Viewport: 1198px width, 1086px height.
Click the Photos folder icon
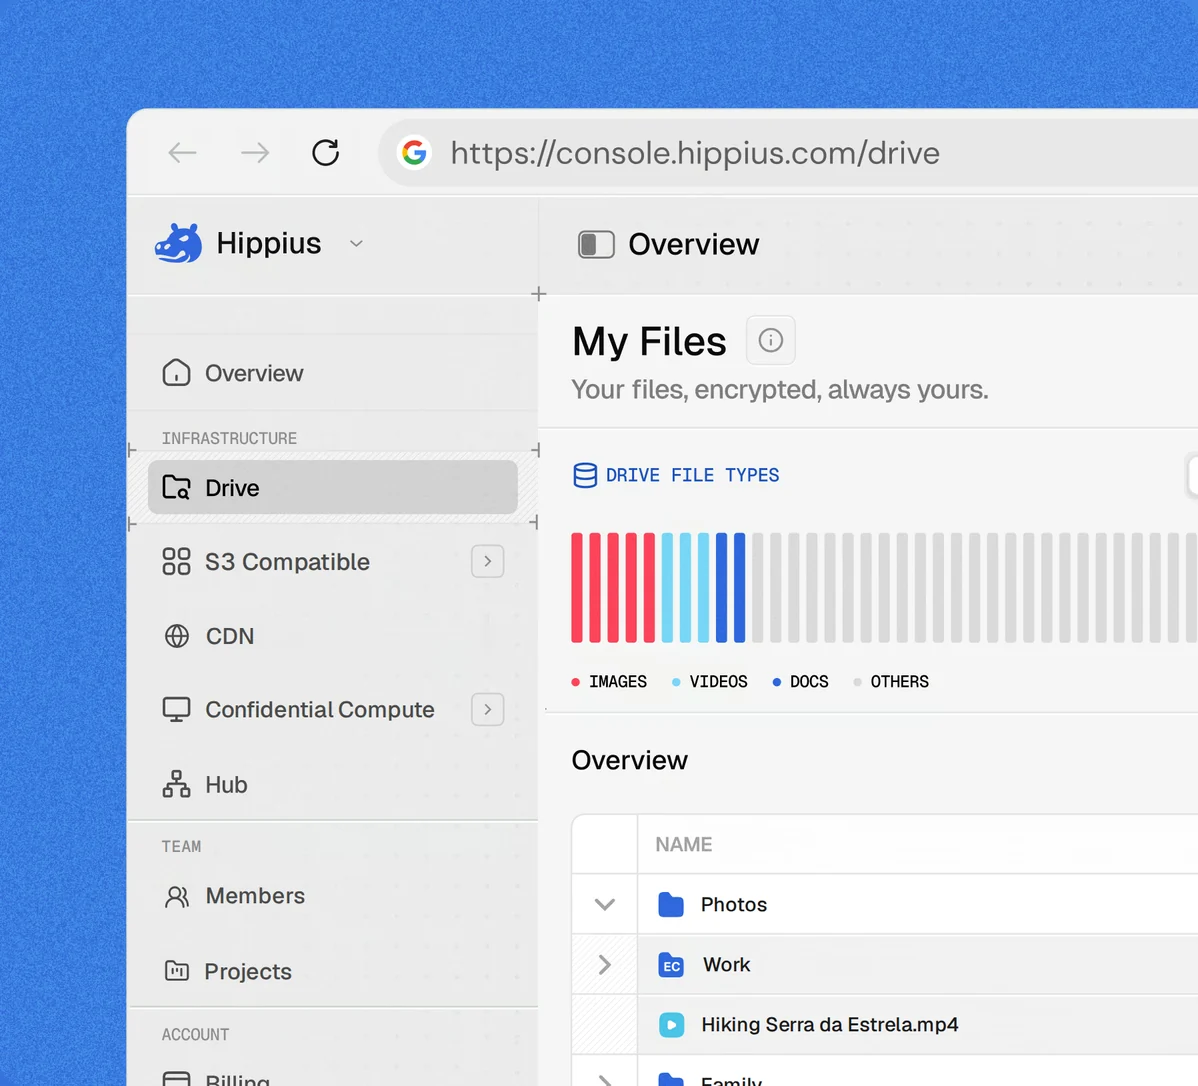671,904
